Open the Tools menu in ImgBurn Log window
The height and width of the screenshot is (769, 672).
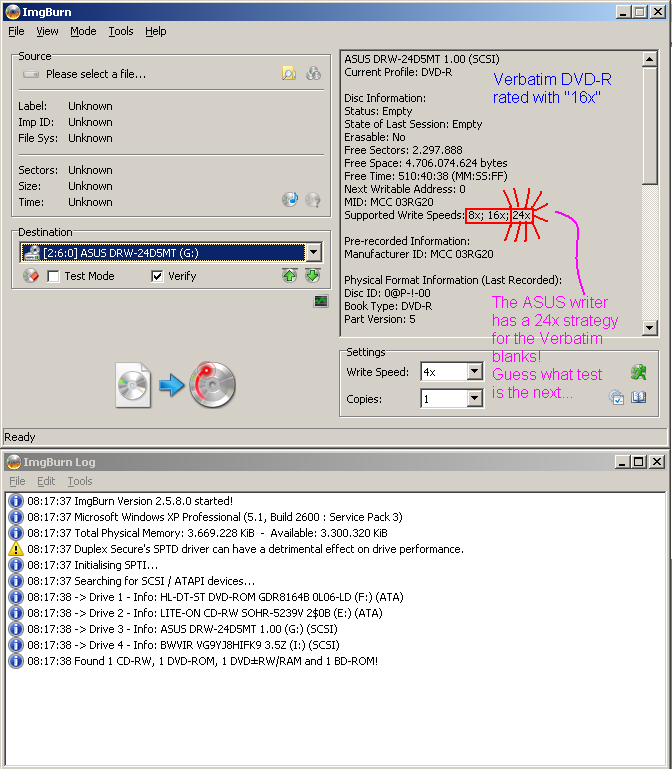coord(80,481)
